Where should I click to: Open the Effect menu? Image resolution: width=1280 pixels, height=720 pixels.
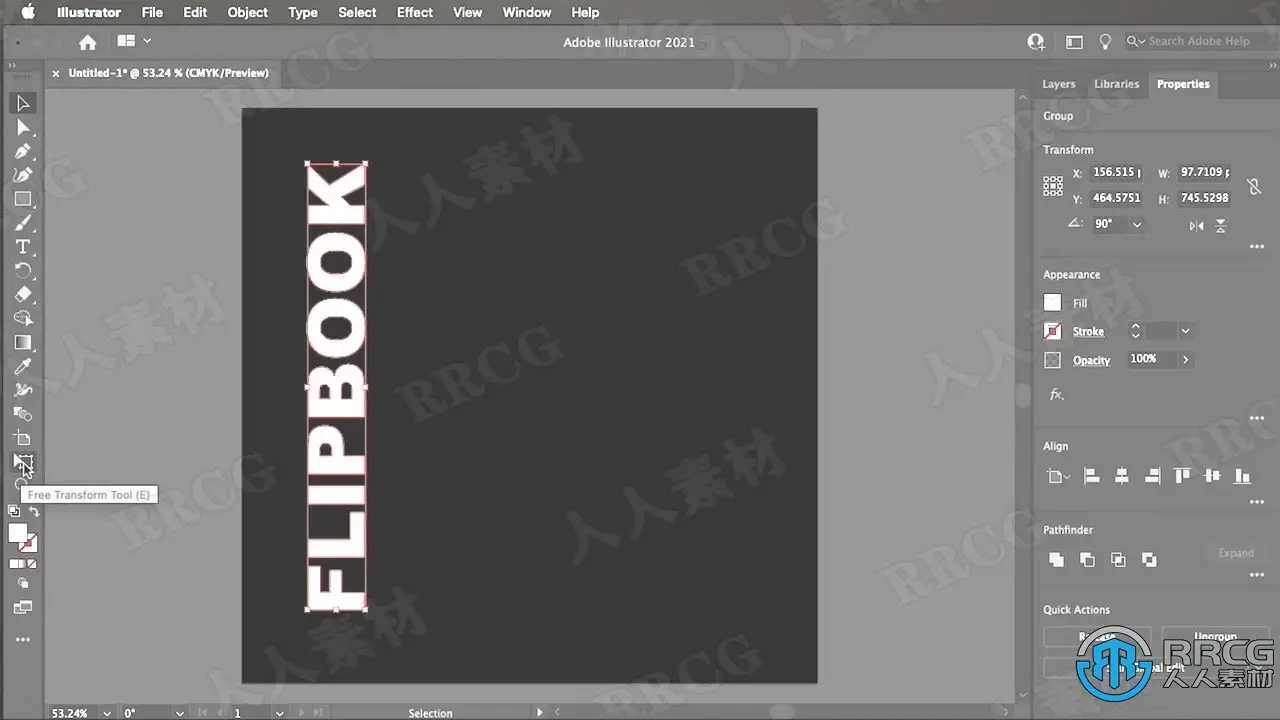415,12
